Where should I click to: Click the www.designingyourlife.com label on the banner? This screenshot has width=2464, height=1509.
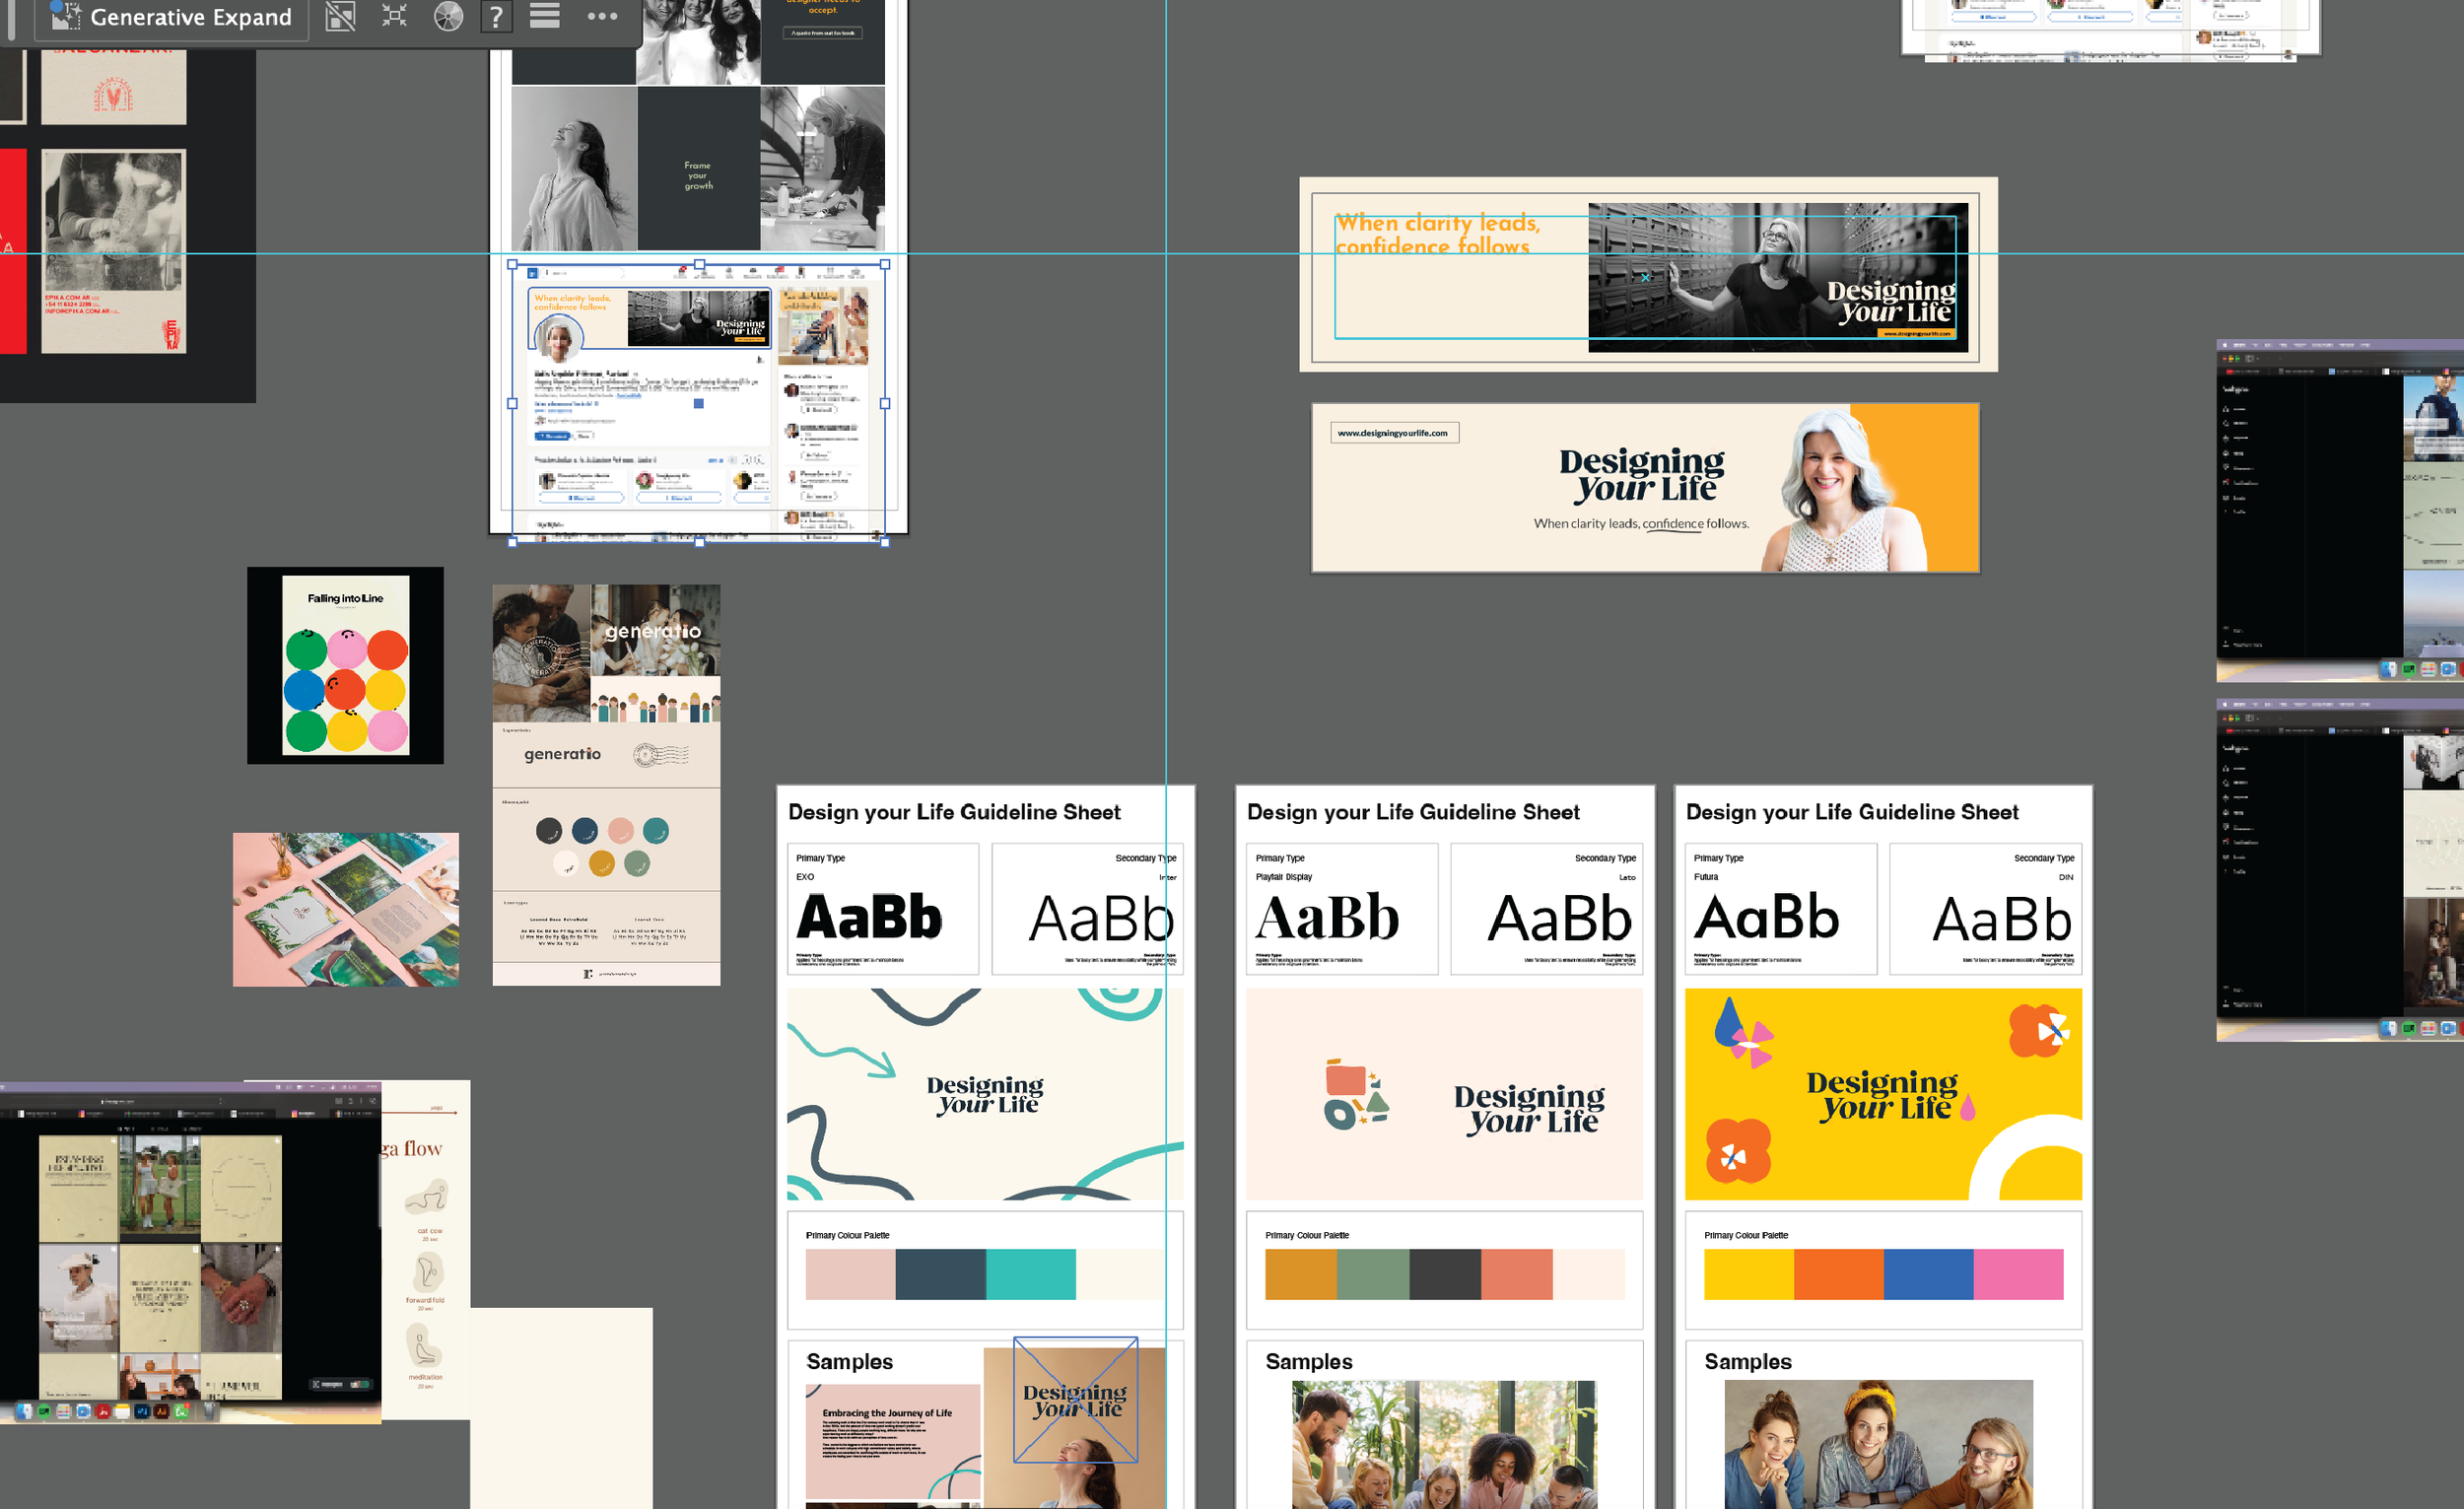[1394, 432]
